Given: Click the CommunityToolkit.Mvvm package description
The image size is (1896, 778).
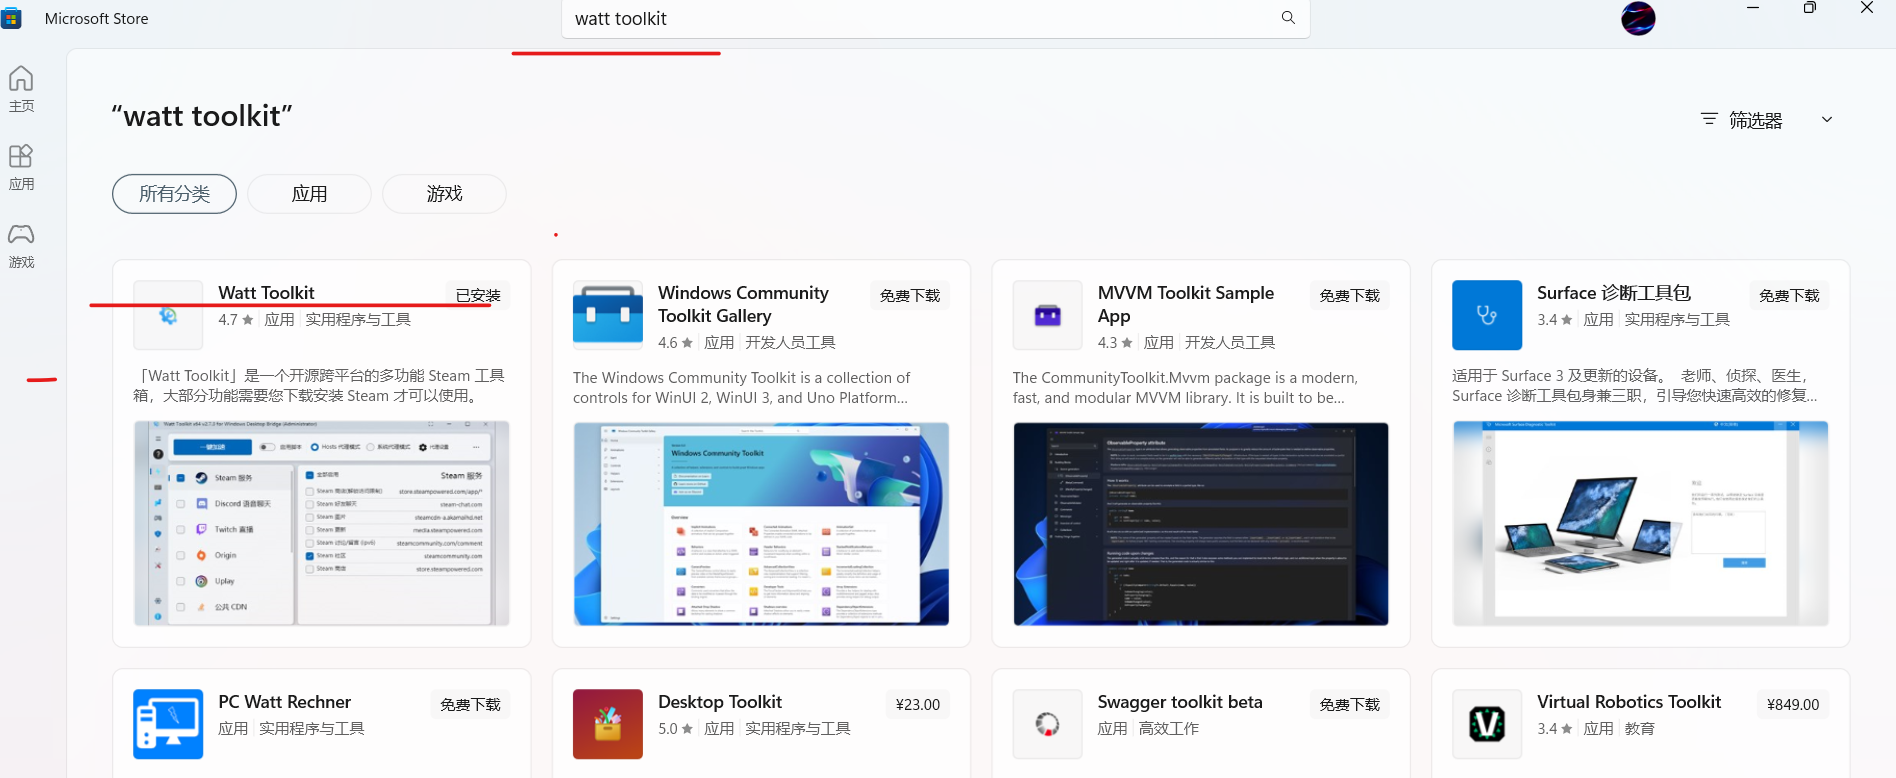Looking at the screenshot, I should pyautogui.click(x=1185, y=388).
